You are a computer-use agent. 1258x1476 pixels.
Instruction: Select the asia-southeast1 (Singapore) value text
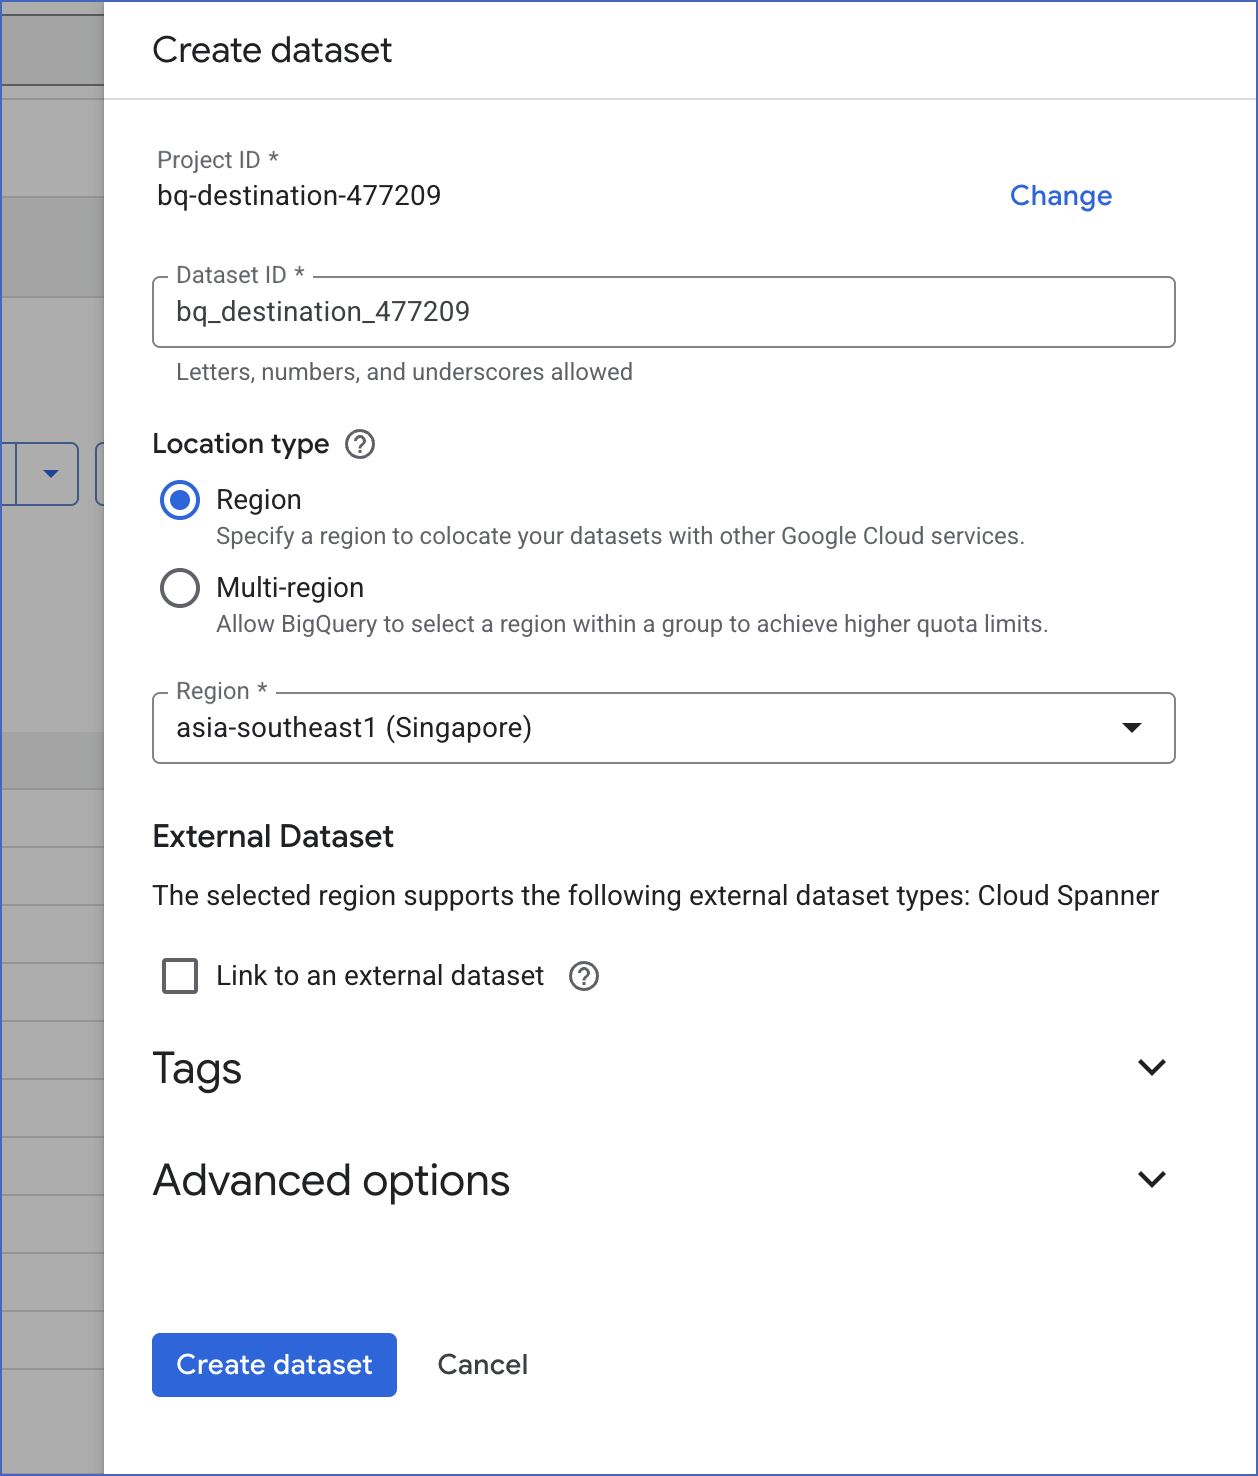[355, 728]
